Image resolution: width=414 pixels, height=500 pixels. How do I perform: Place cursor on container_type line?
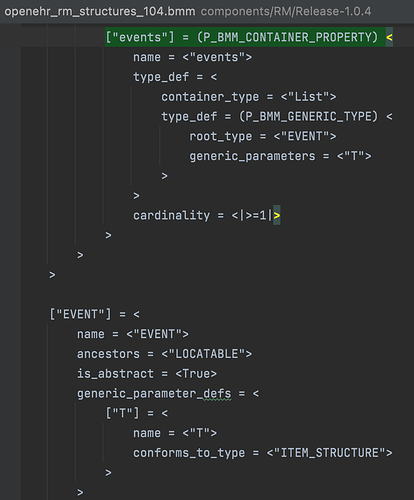pyautogui.click(x=249, y=97)
